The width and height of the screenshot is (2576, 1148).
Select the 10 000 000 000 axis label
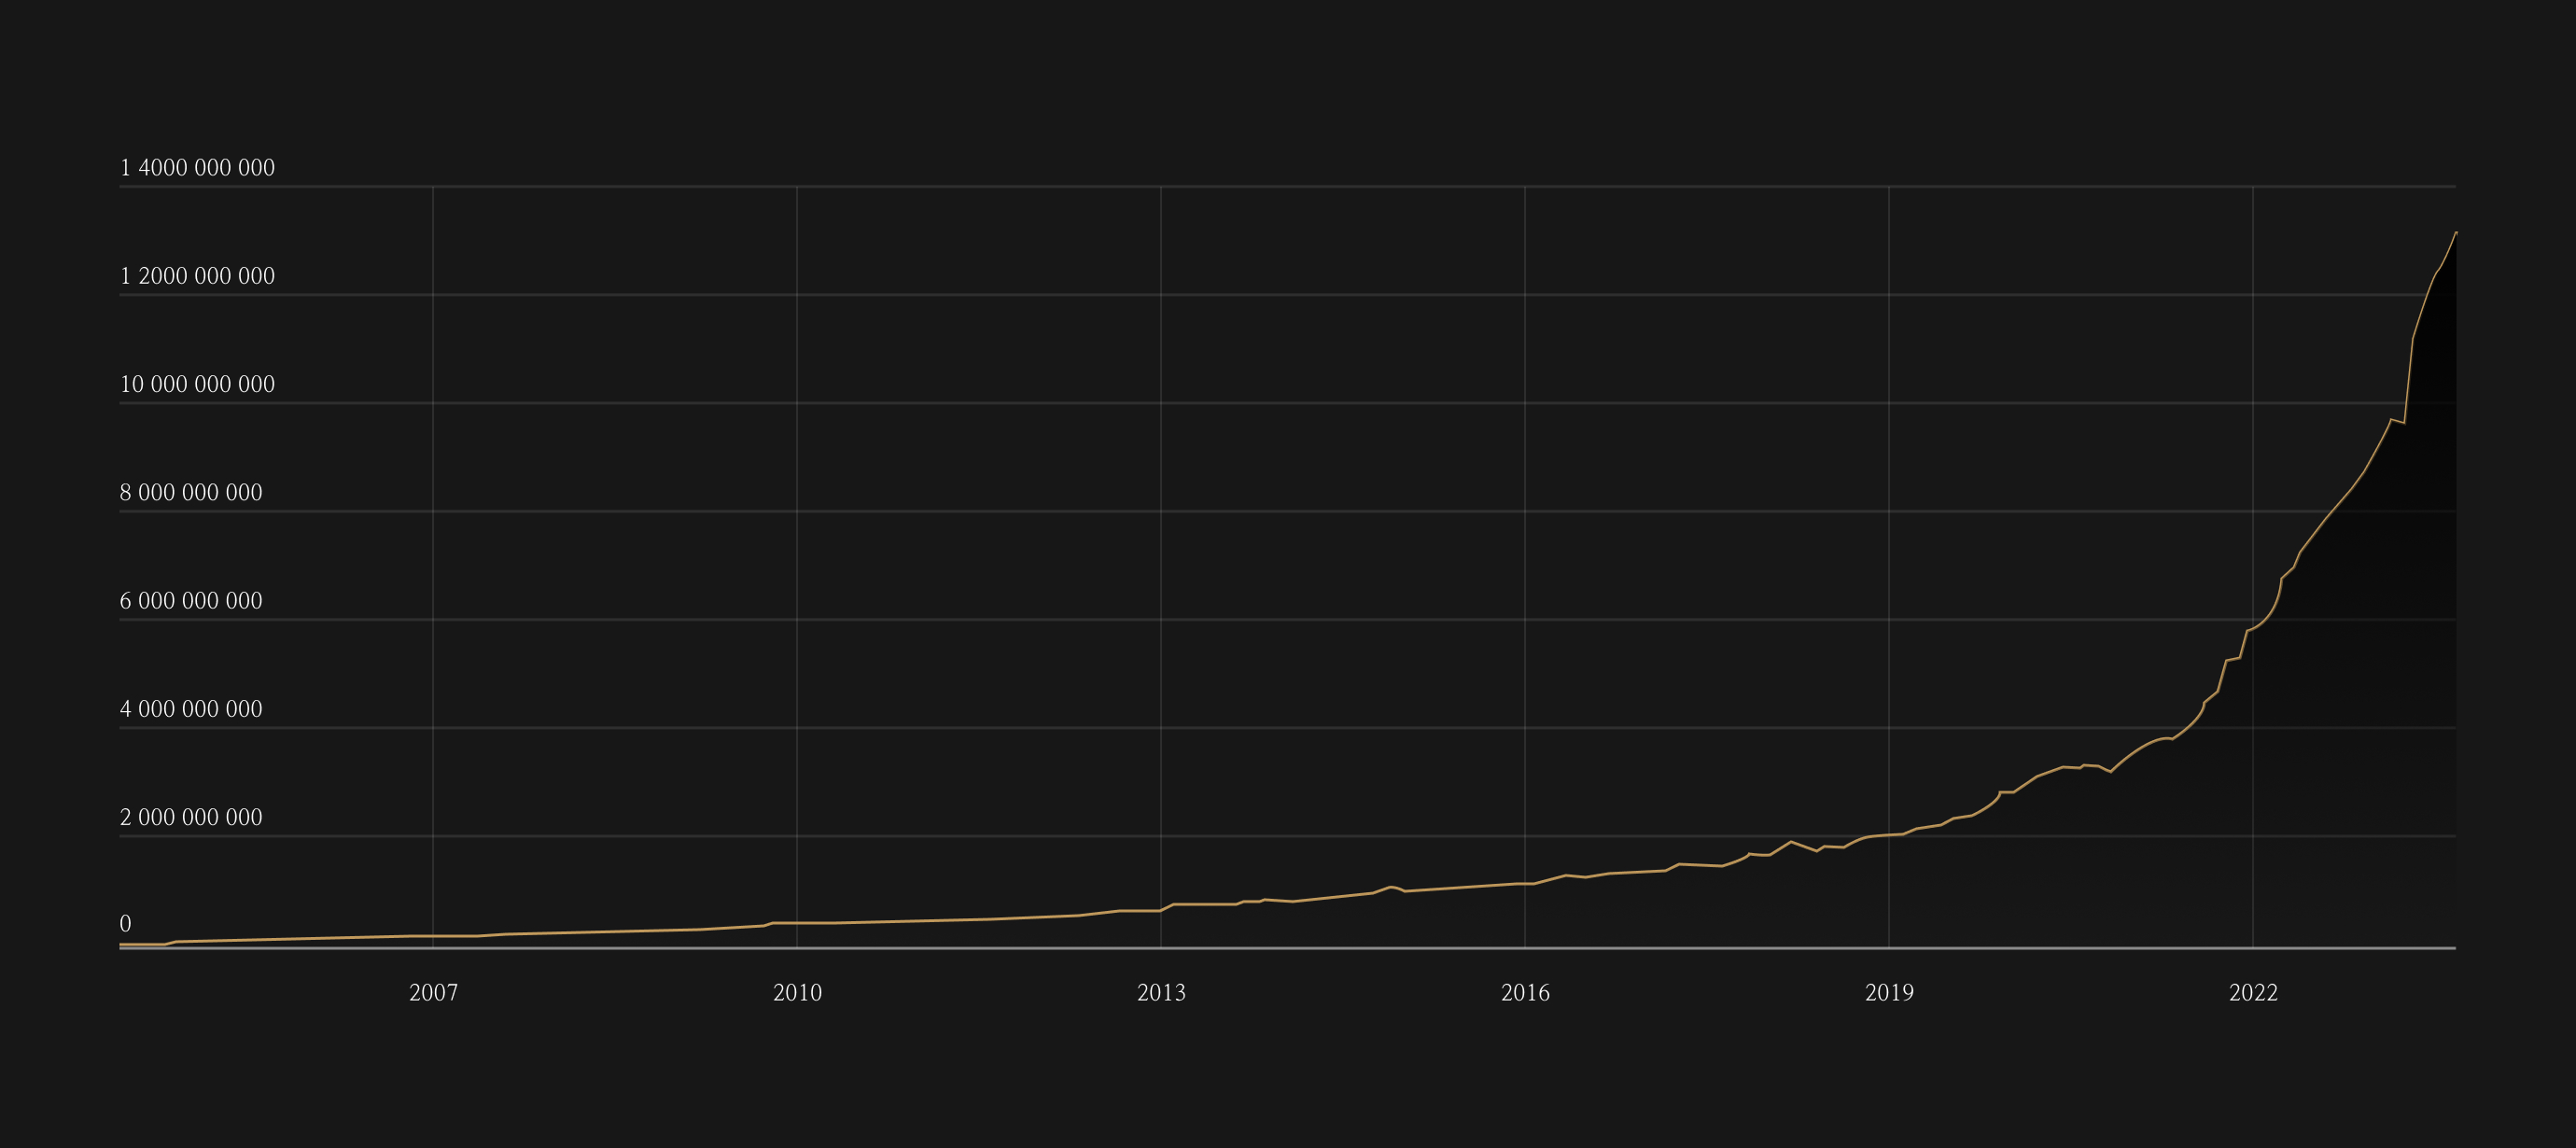point(197,385)
